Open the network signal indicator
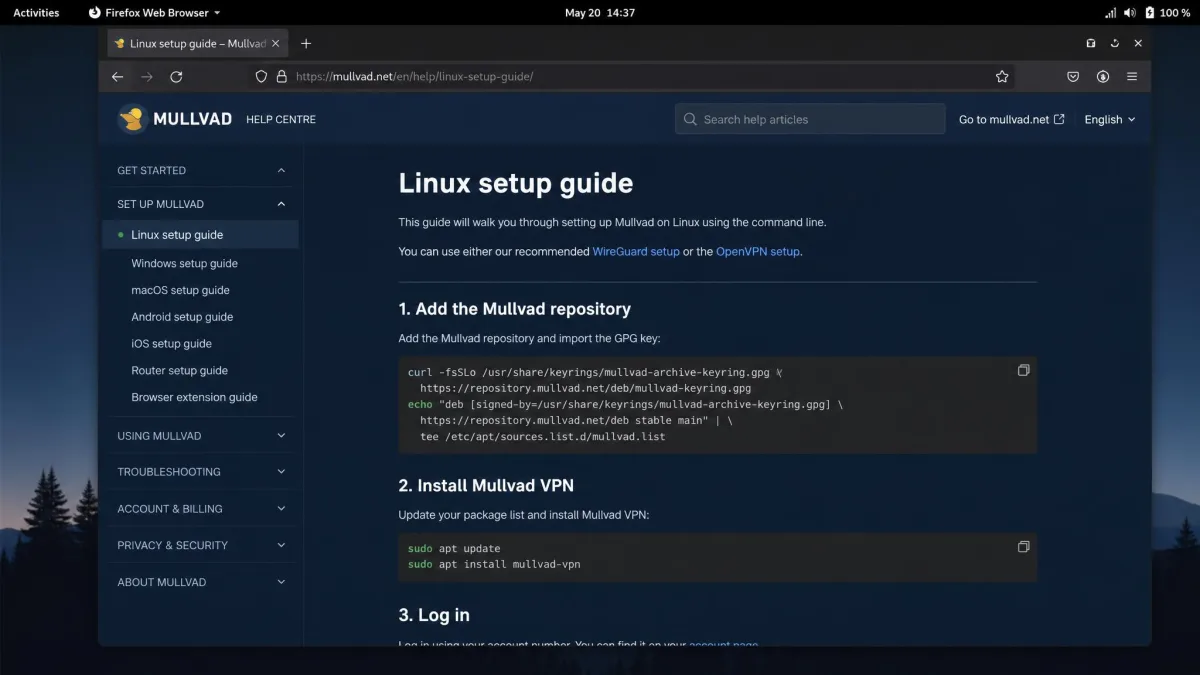Image resolution: width=1200 pixels, height=675 pixels. [1110, 13]
